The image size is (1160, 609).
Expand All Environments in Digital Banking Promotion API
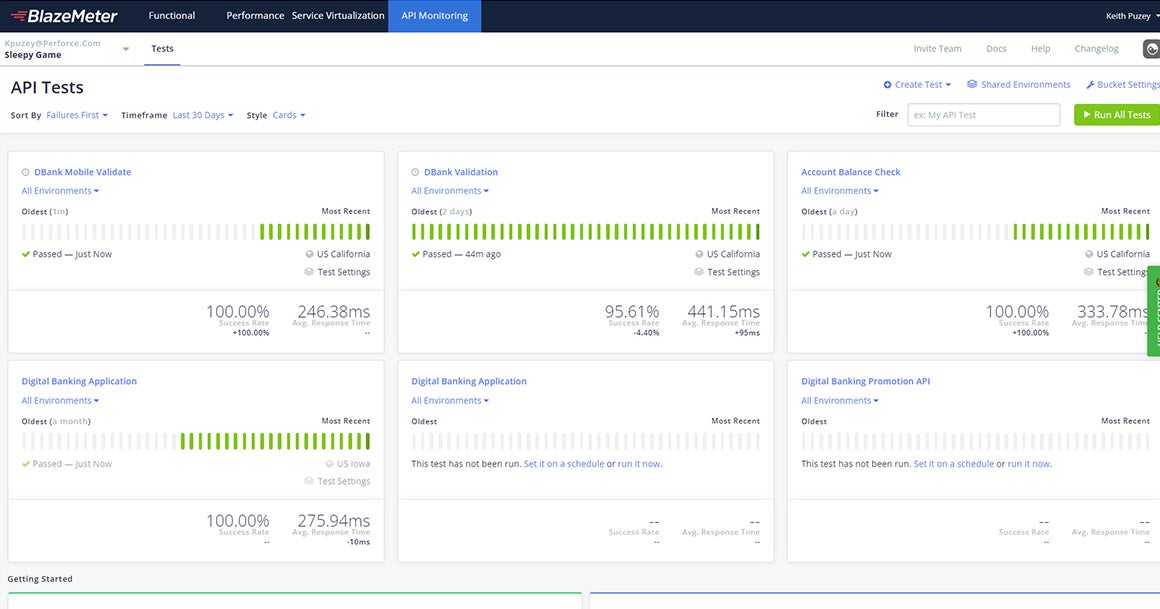point(840,400)
